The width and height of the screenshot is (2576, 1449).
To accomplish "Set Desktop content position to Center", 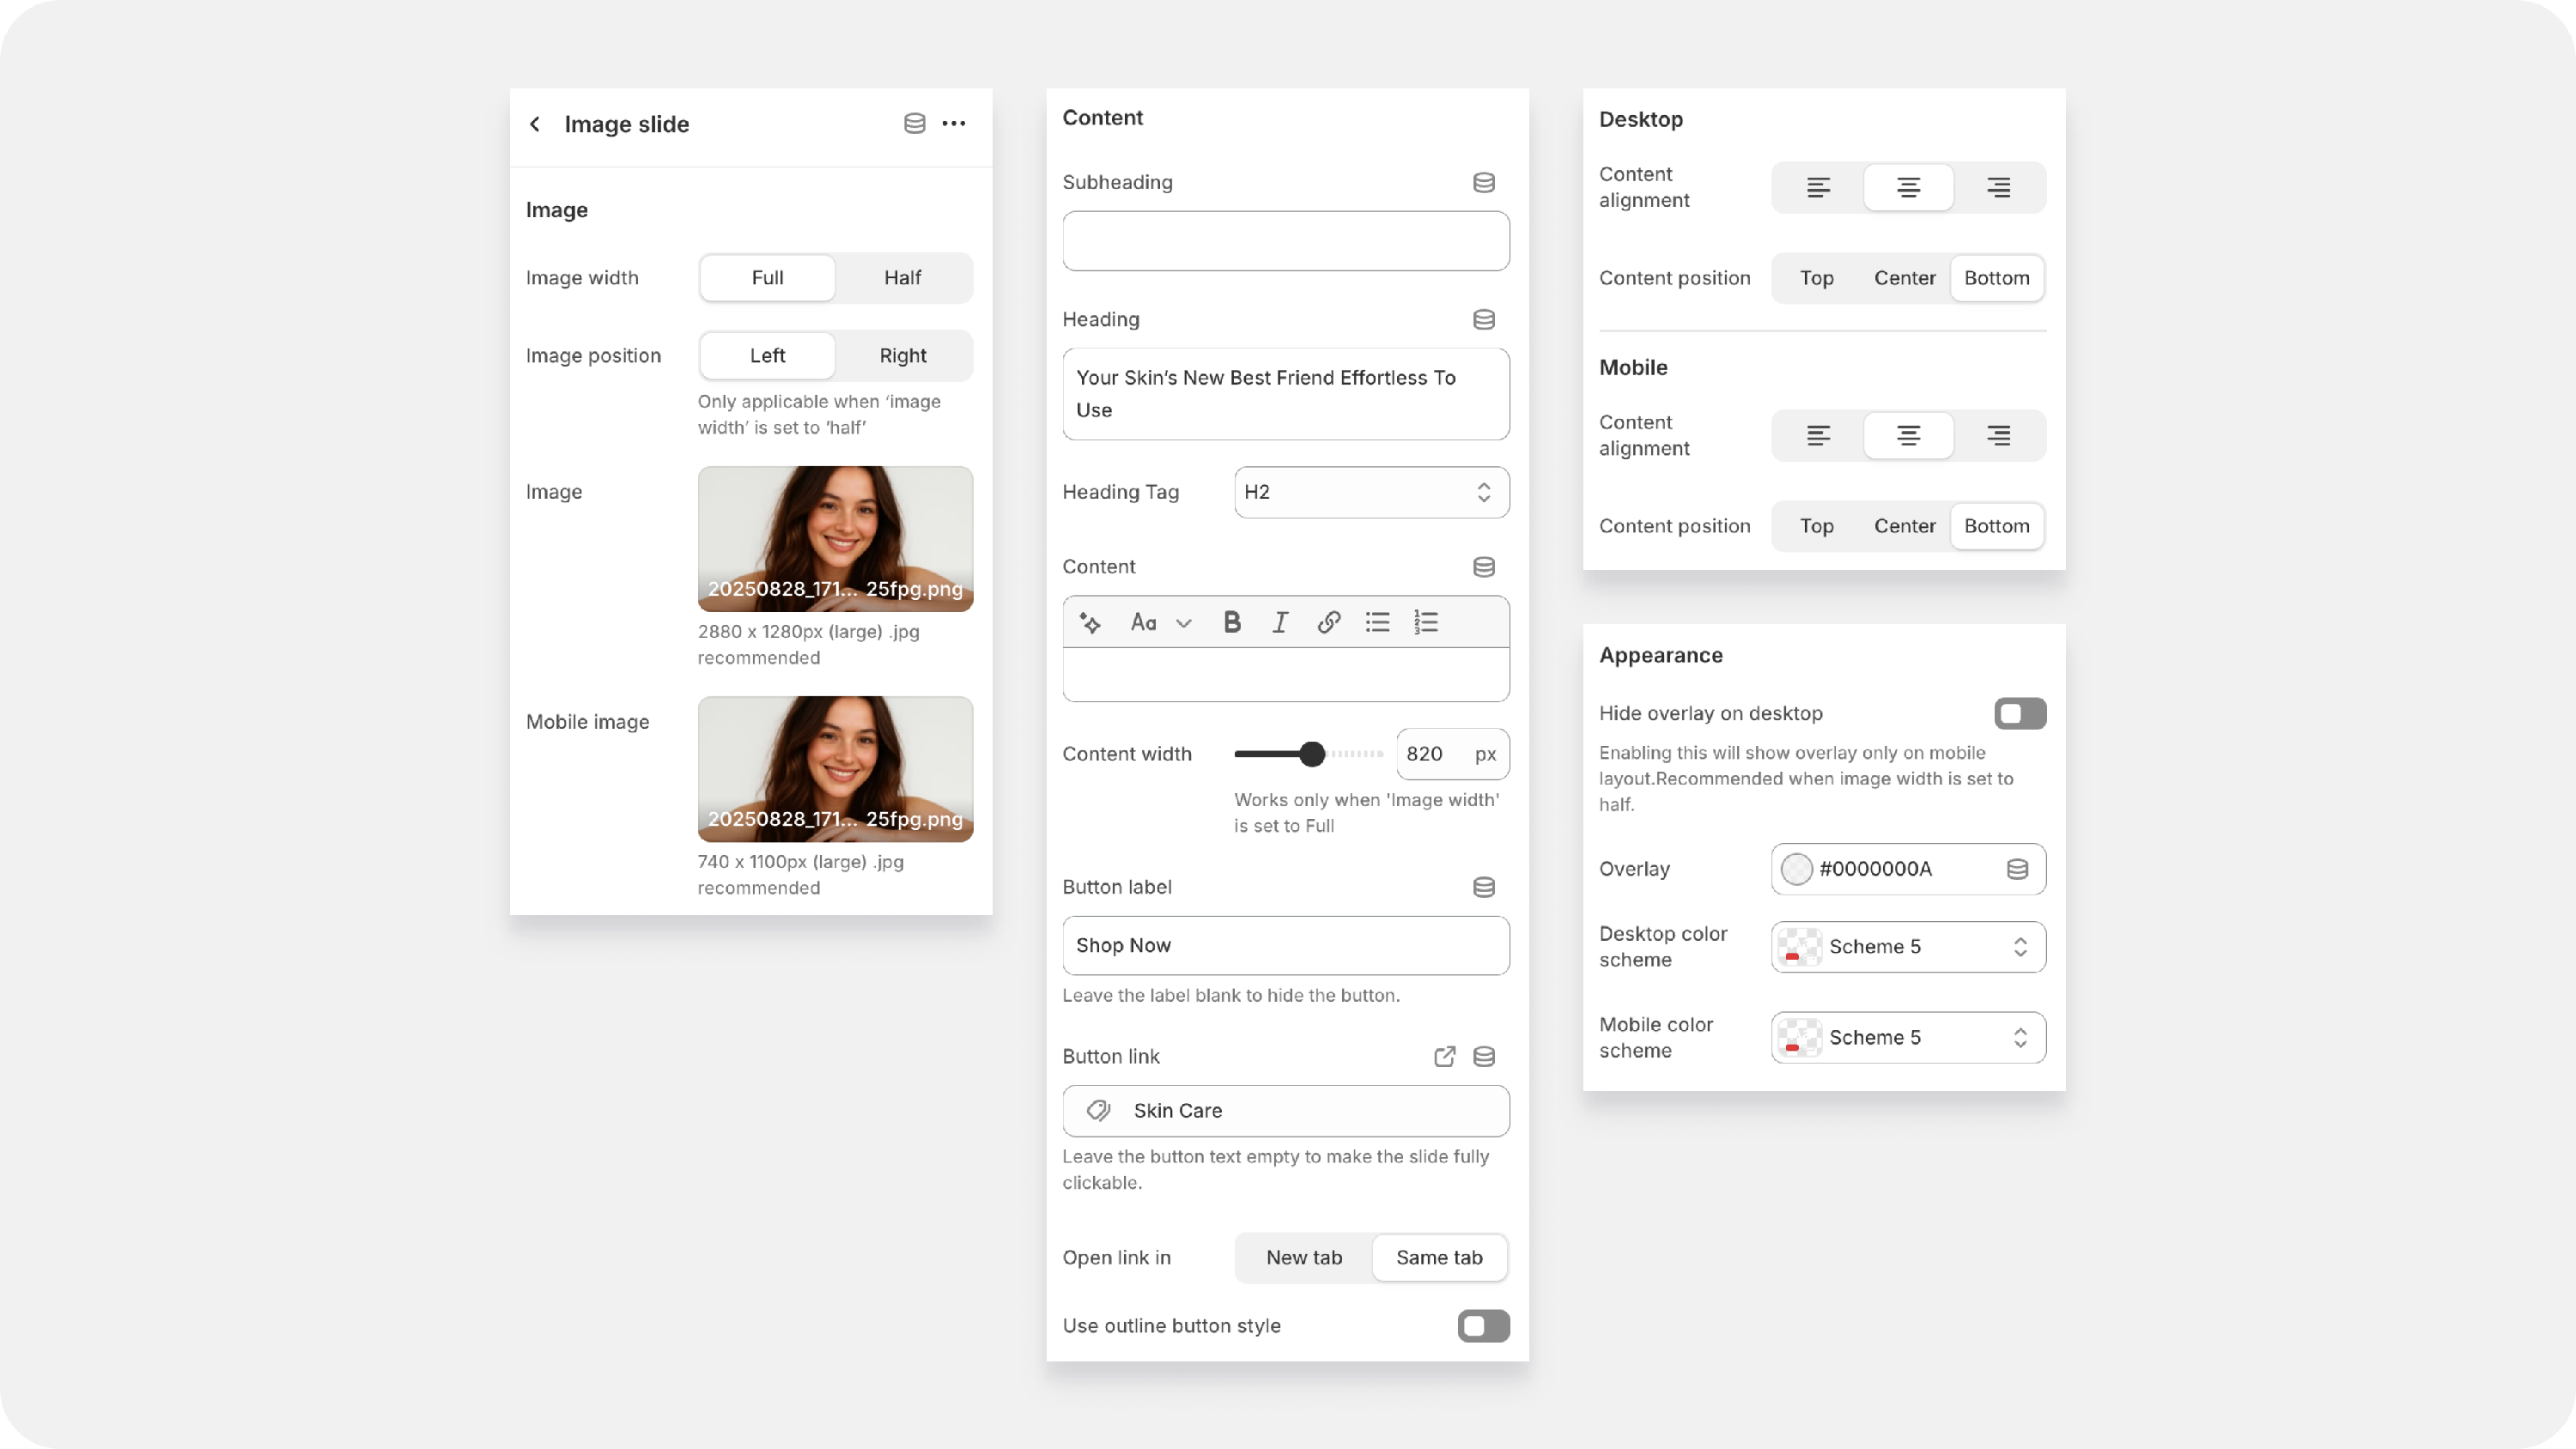I will pyautogui.click(x=1904, y=278).
